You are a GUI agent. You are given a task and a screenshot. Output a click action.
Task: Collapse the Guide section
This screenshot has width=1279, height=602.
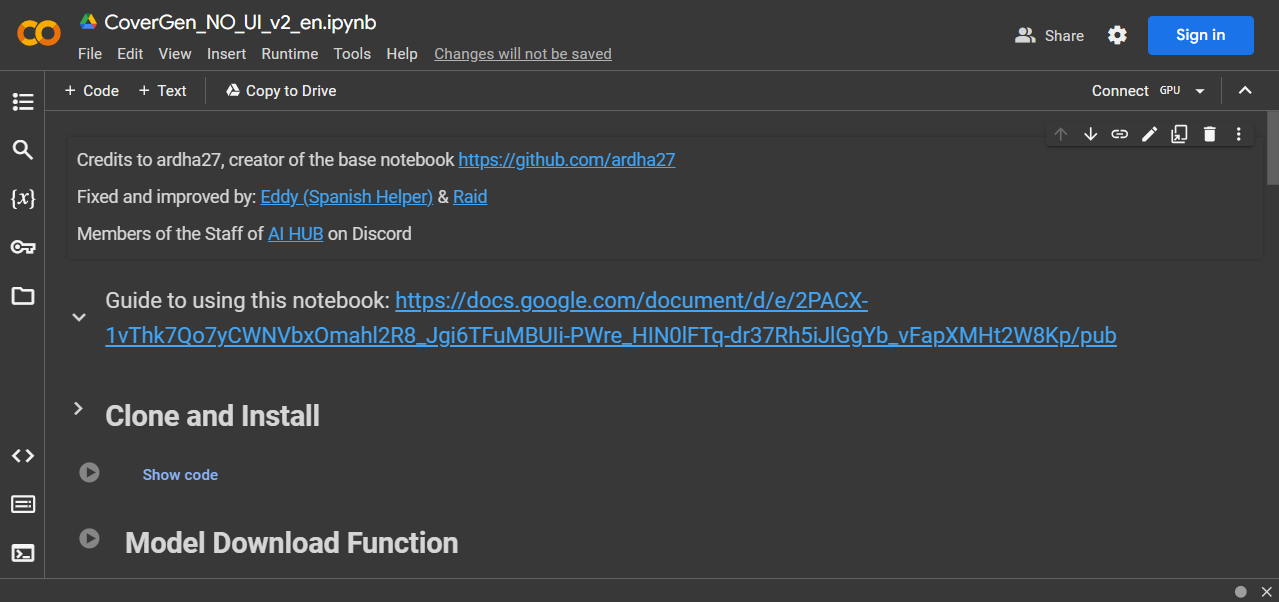(78, 318)
